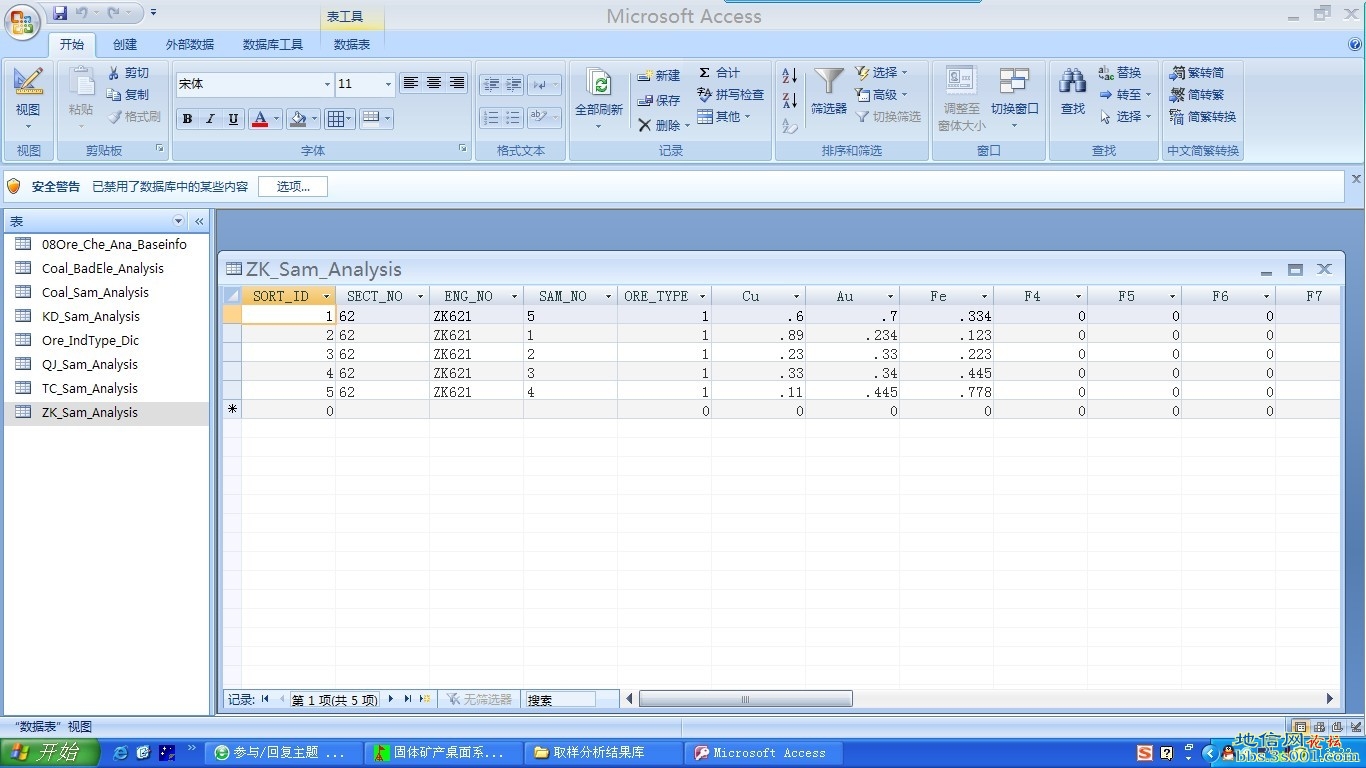
Task: Align text right
Action: click(457, 83)
